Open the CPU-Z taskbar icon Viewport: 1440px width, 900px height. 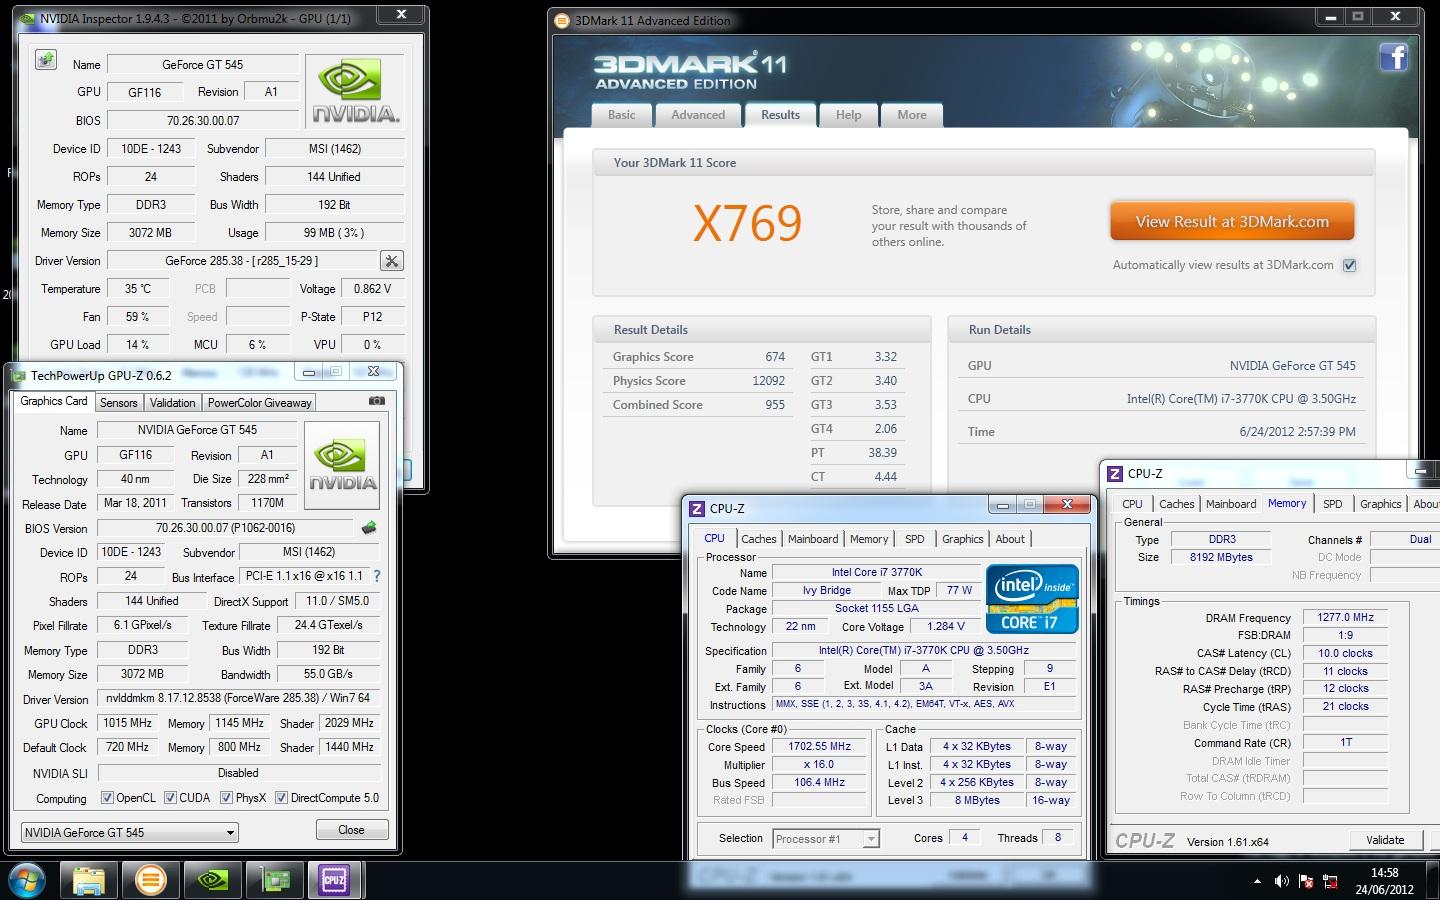click(335, 880)
